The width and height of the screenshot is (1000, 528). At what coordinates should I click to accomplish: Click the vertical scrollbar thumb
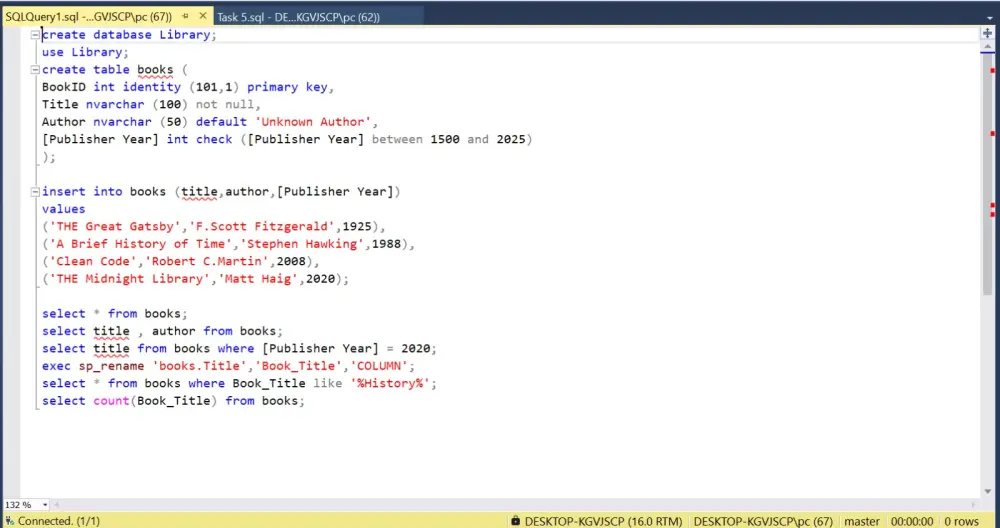click(x=988, y=175)
